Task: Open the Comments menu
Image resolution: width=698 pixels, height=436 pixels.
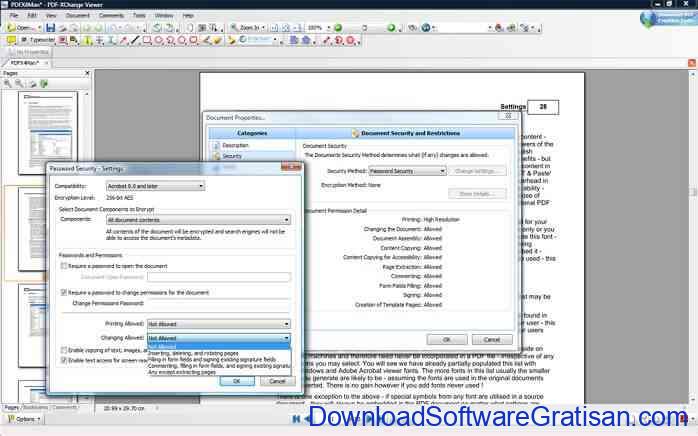Action: coord(111,16)
